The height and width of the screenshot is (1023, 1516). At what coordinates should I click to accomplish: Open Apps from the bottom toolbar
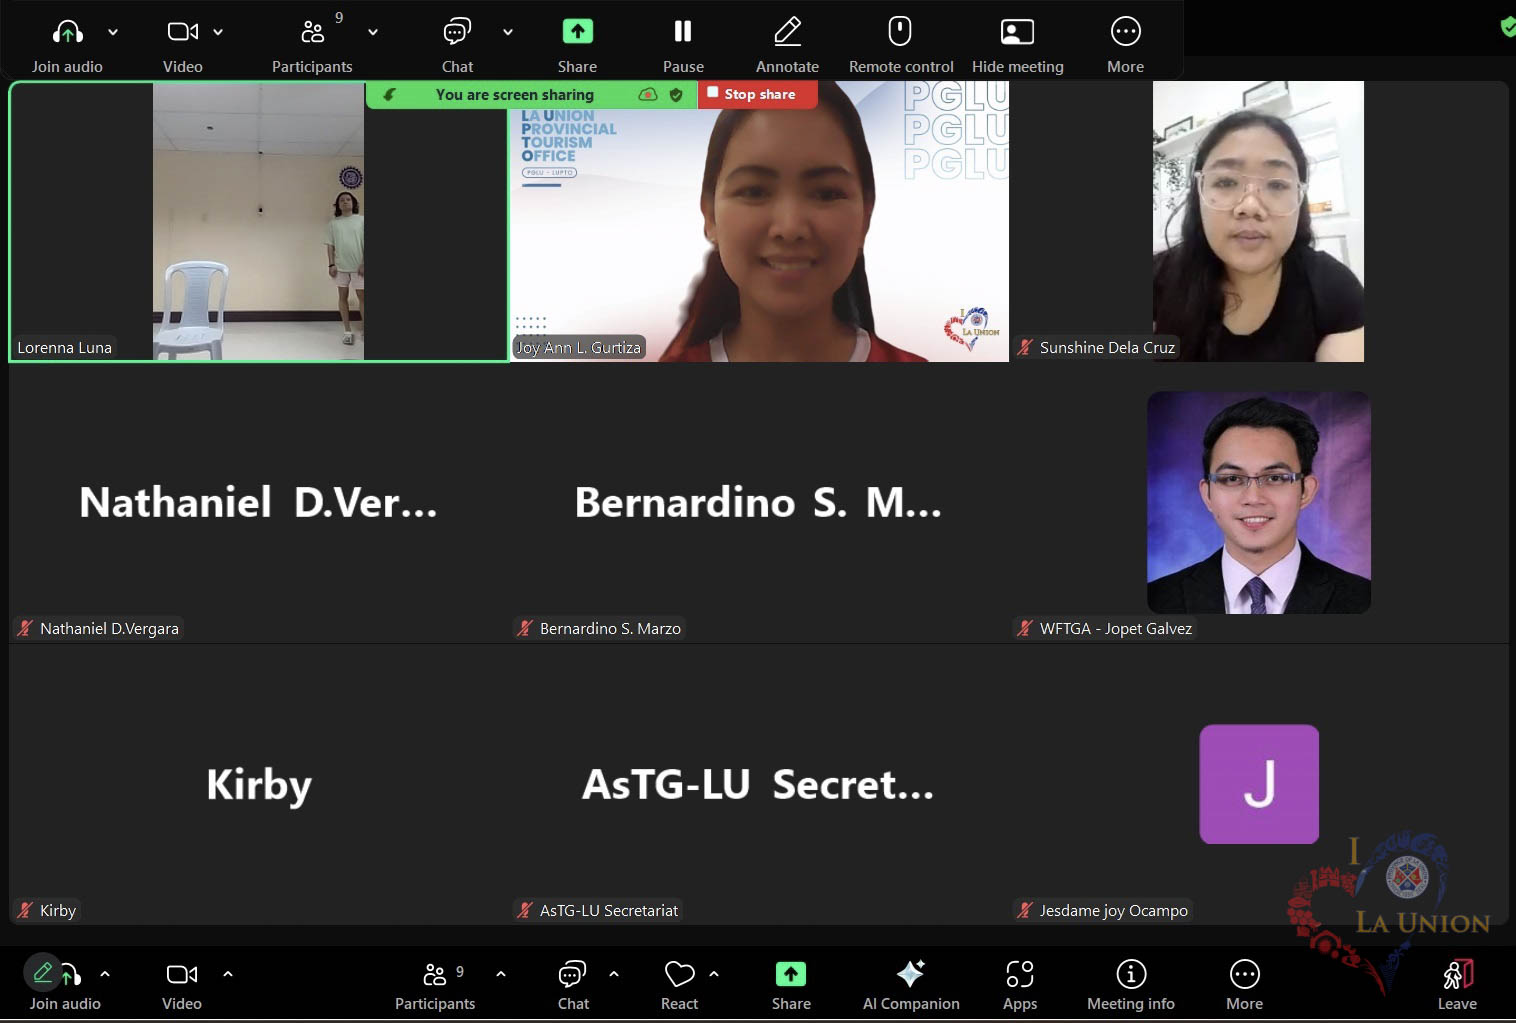(1020, 987)
